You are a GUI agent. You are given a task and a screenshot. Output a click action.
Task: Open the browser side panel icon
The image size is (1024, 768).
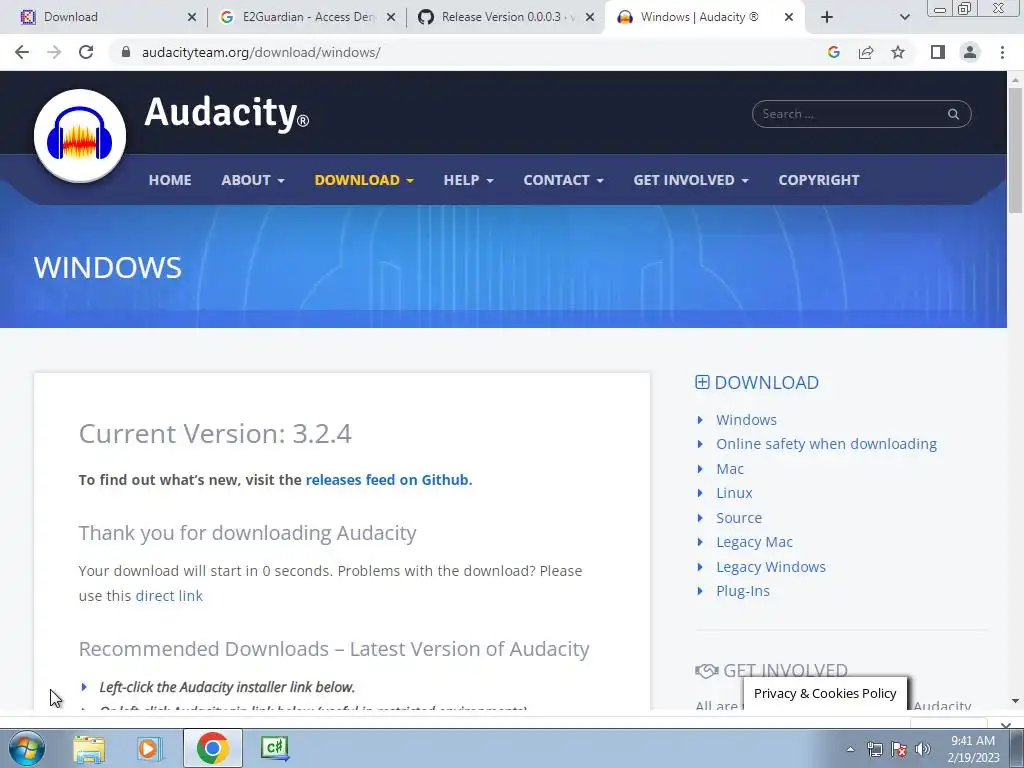[x=938, y=52]
